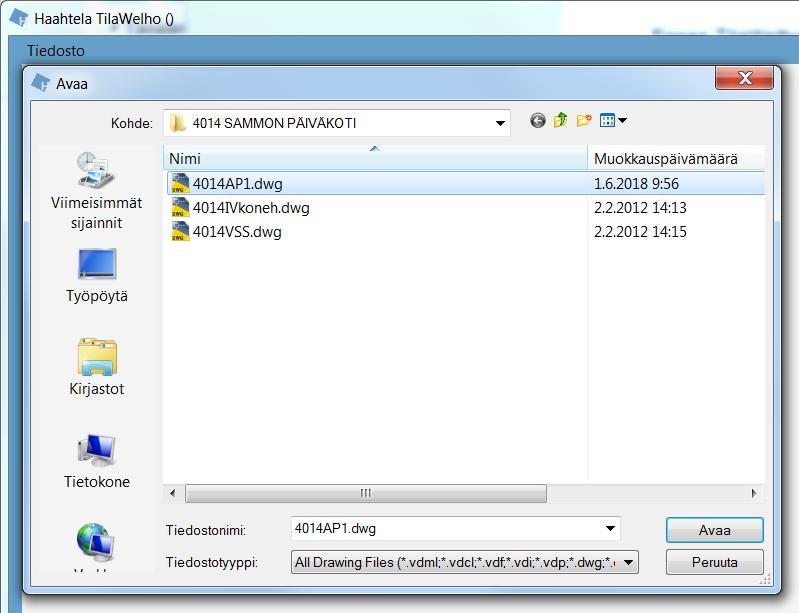Screen dimensions: 799x613
Task: Click the scrollbar left arrow
Action: click(x=173, y=493)
